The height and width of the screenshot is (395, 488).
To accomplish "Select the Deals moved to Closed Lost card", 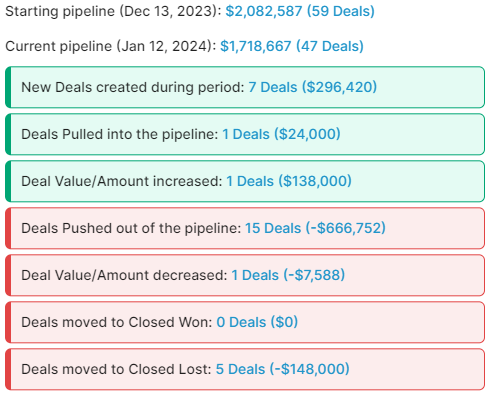I will [245, 369].
